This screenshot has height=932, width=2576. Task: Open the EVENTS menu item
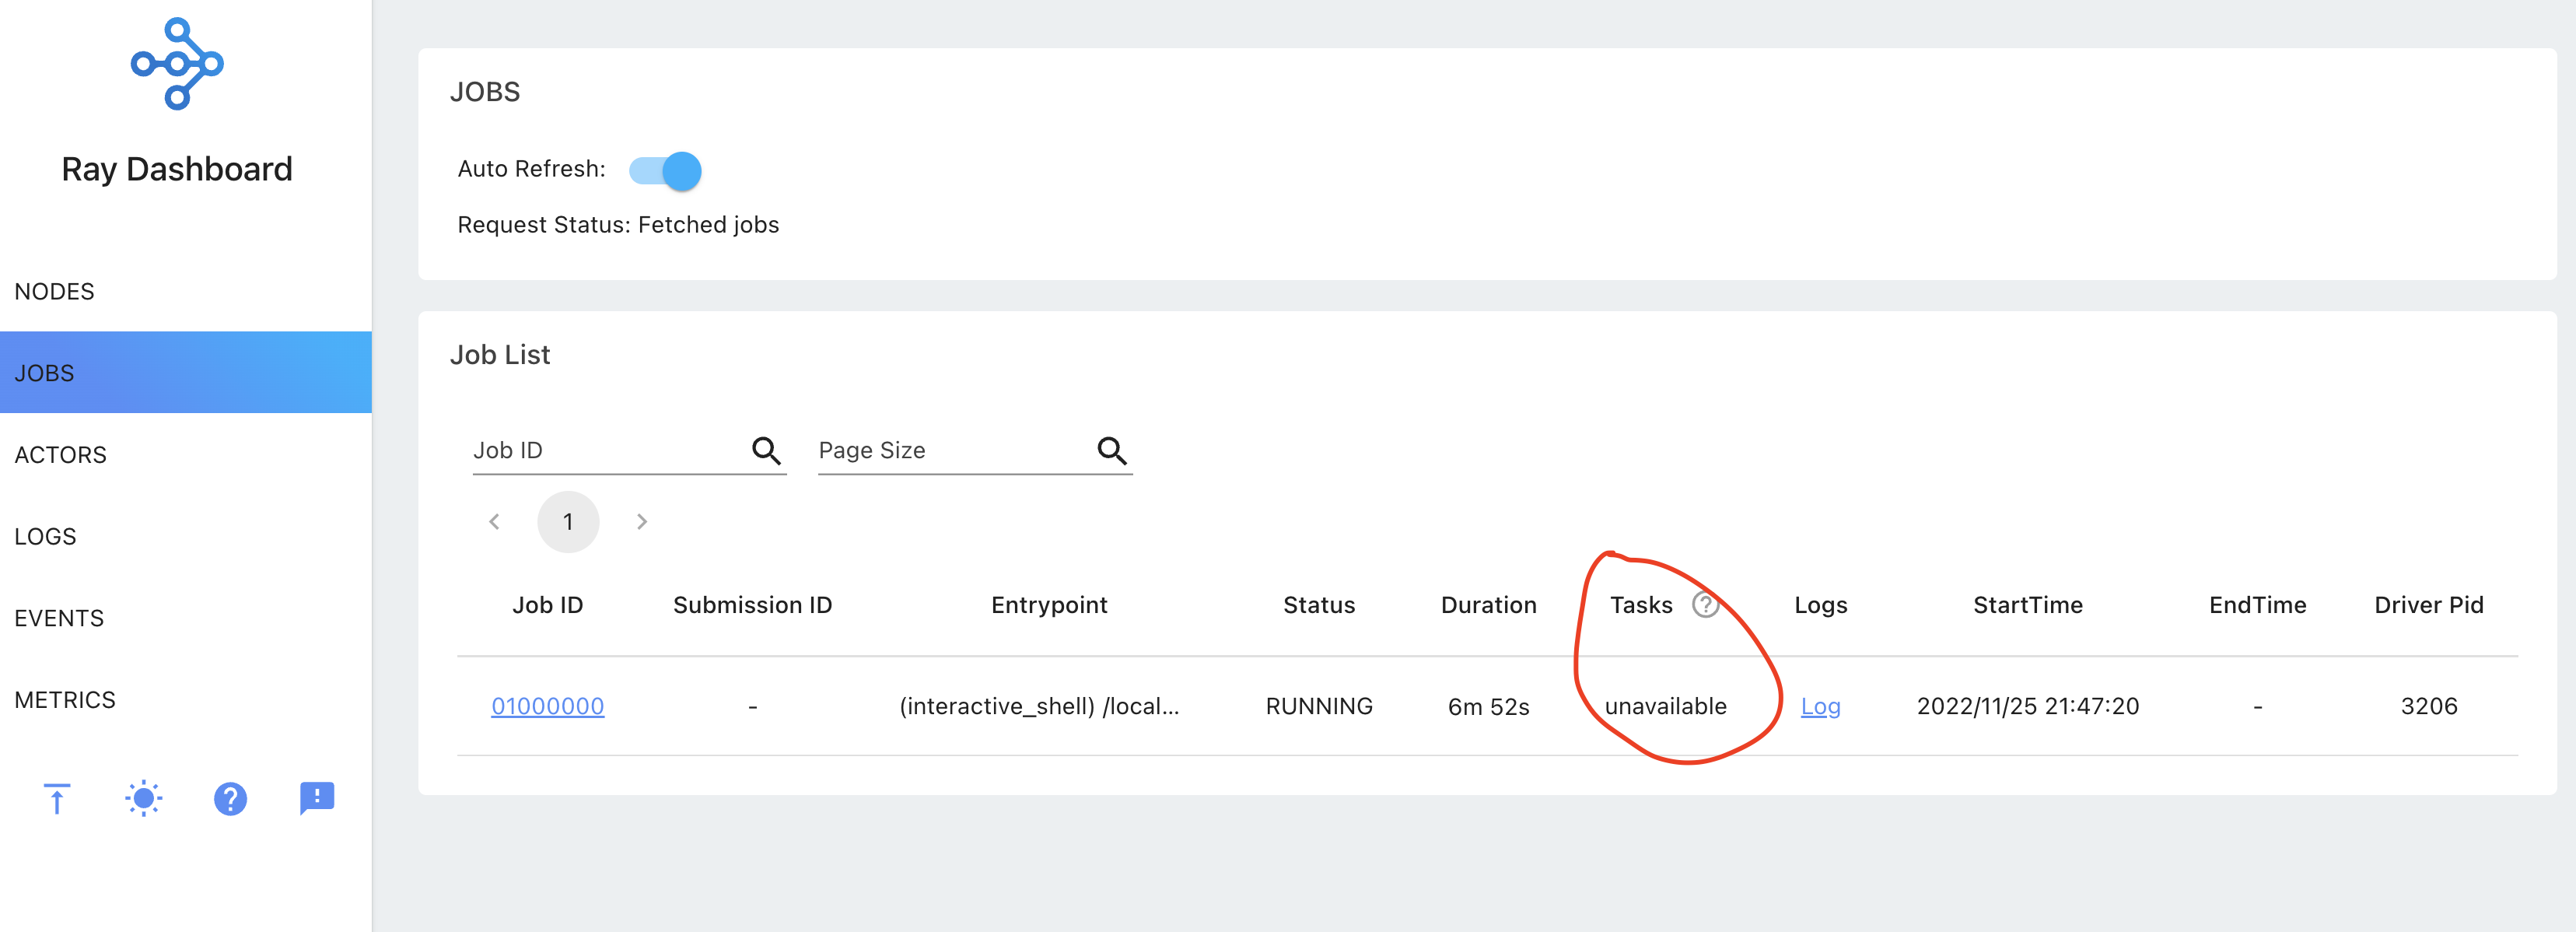[x=186, y=618]
